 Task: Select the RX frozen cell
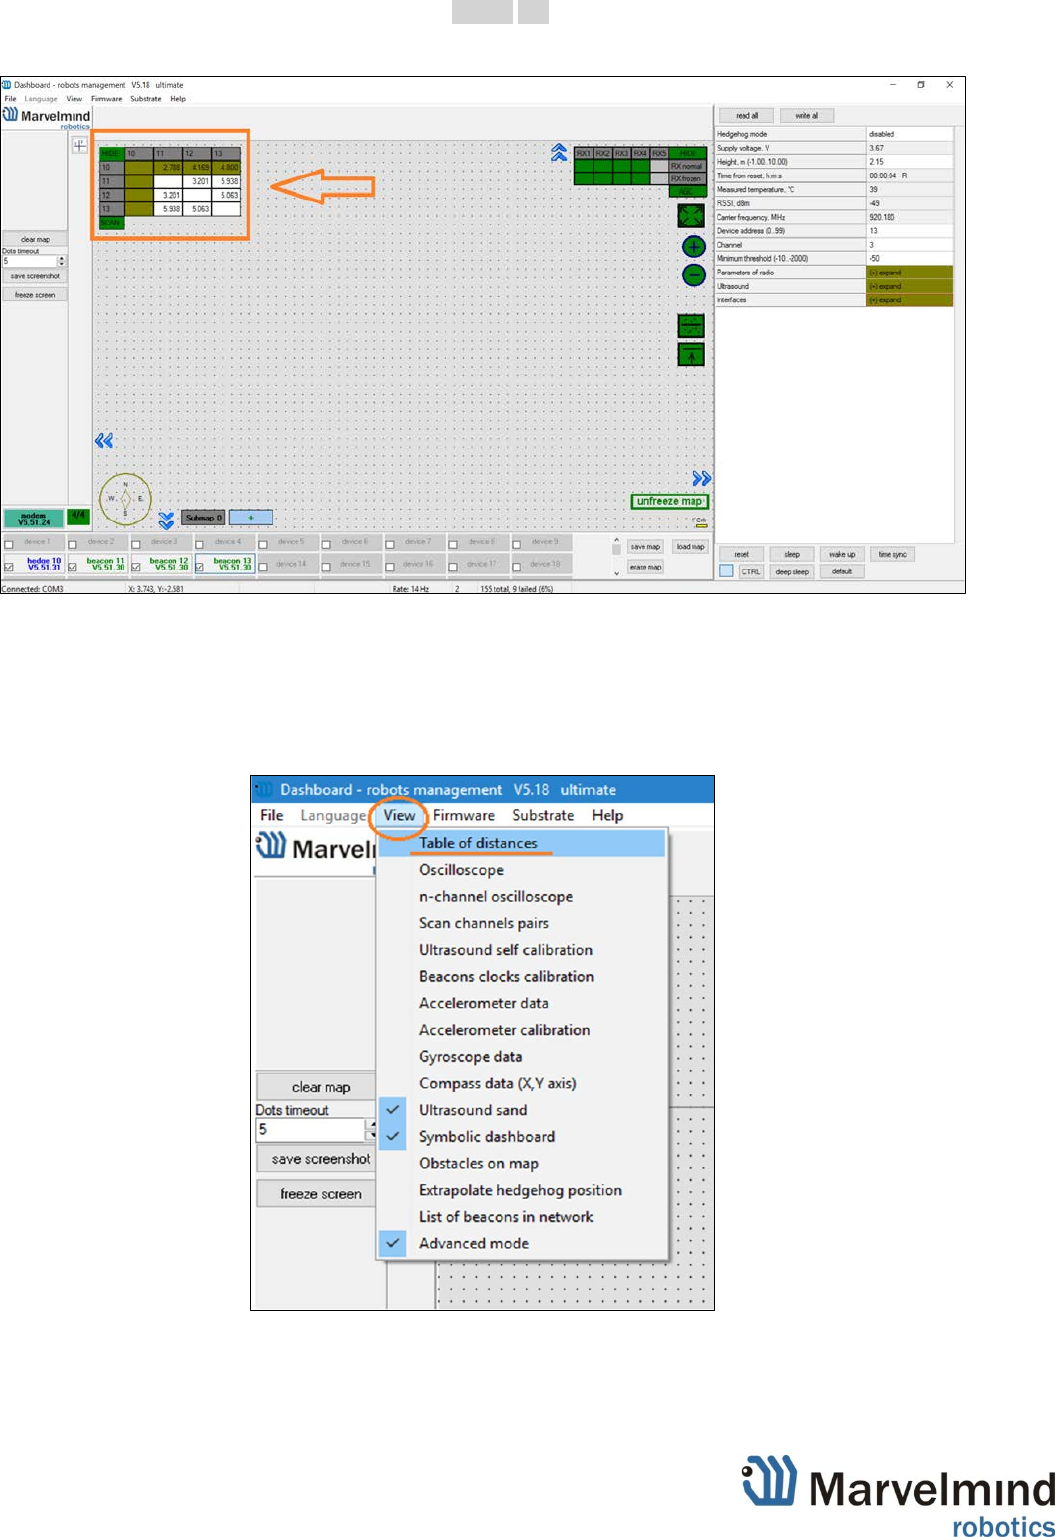pos(687,178)
